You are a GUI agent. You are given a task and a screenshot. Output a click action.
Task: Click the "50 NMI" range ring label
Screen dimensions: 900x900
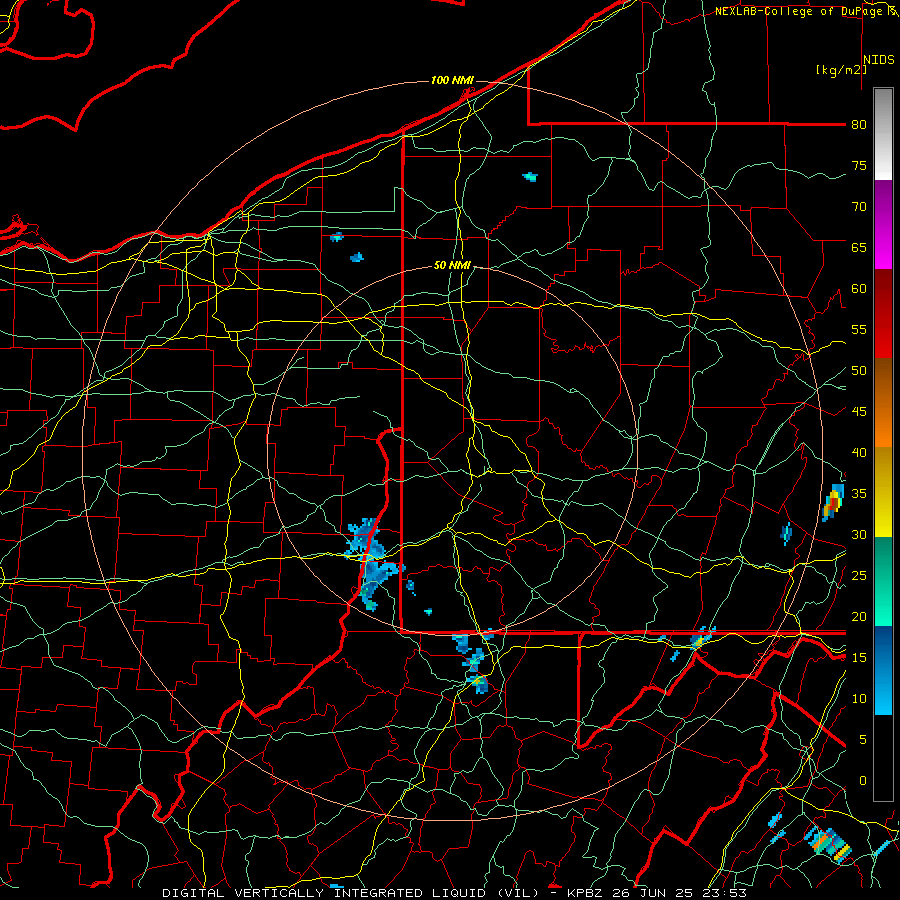[452, 265]
